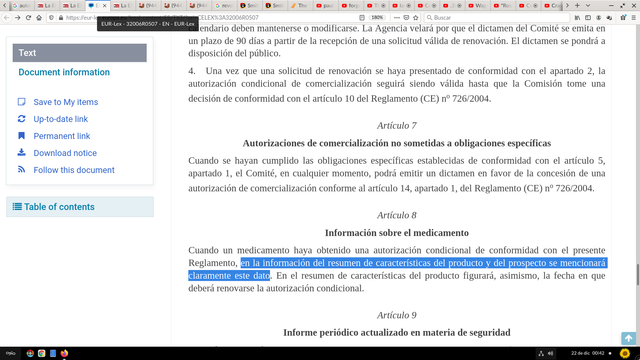Click the Artículo 9 heading
The image size is (640, 360).
pyautogui.click(x=397, y=316)
